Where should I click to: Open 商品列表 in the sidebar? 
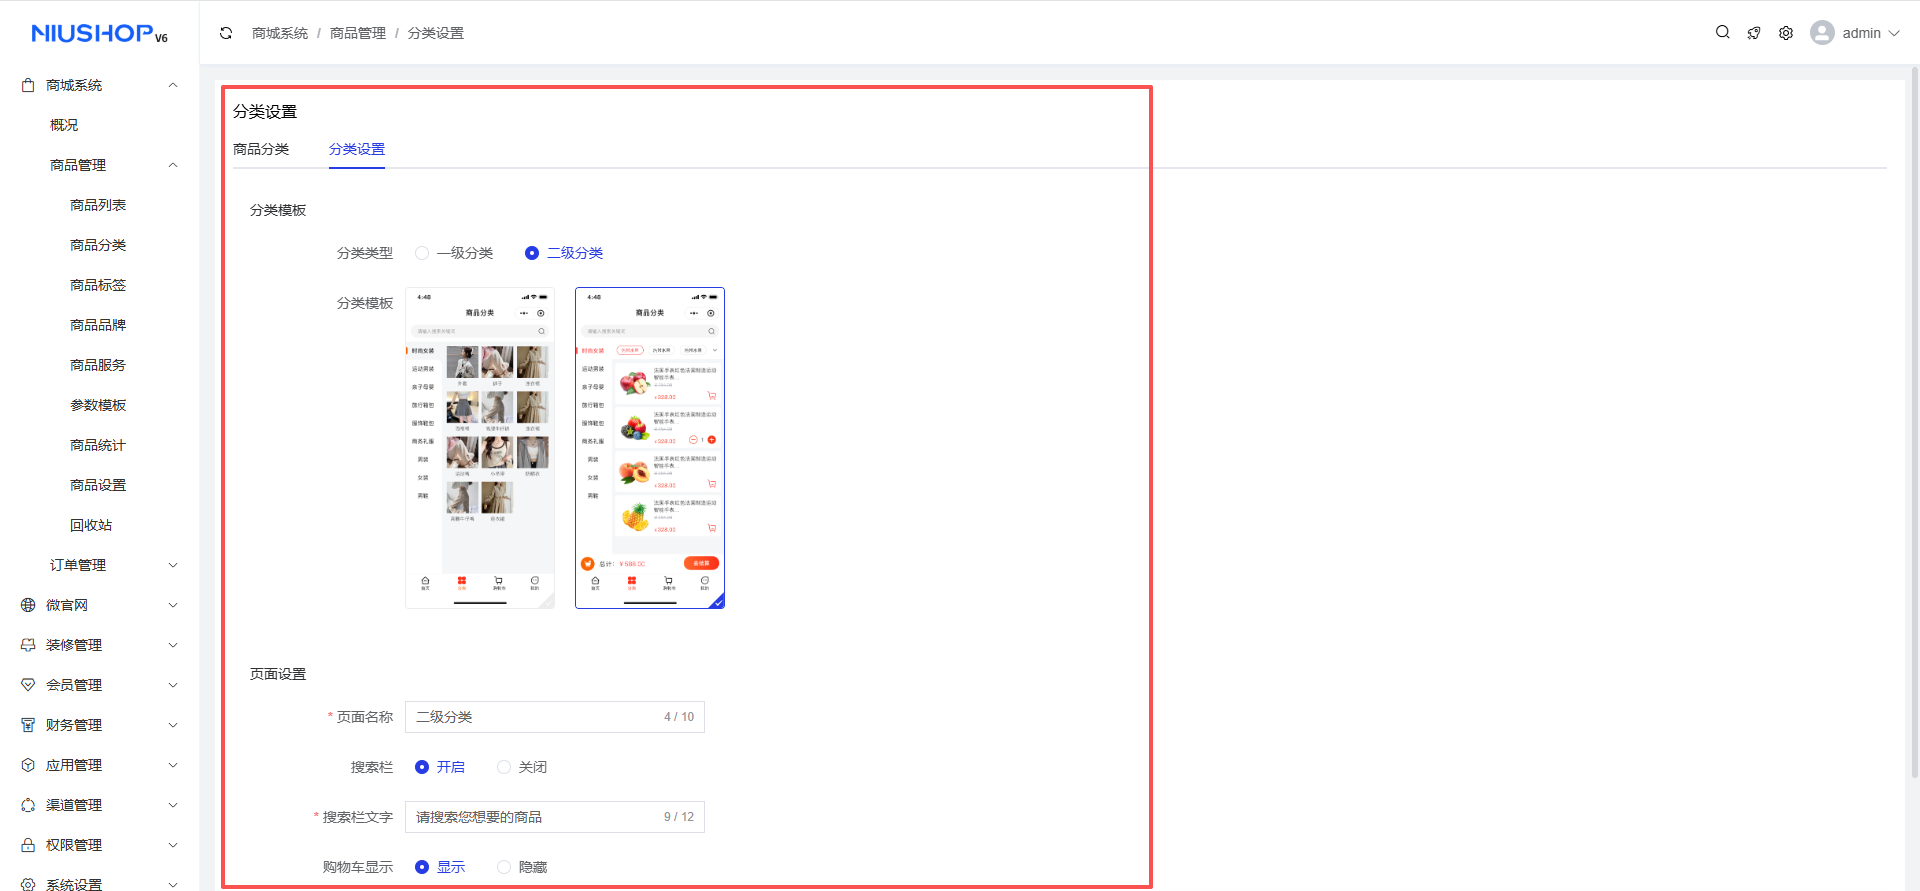[98, 205]
